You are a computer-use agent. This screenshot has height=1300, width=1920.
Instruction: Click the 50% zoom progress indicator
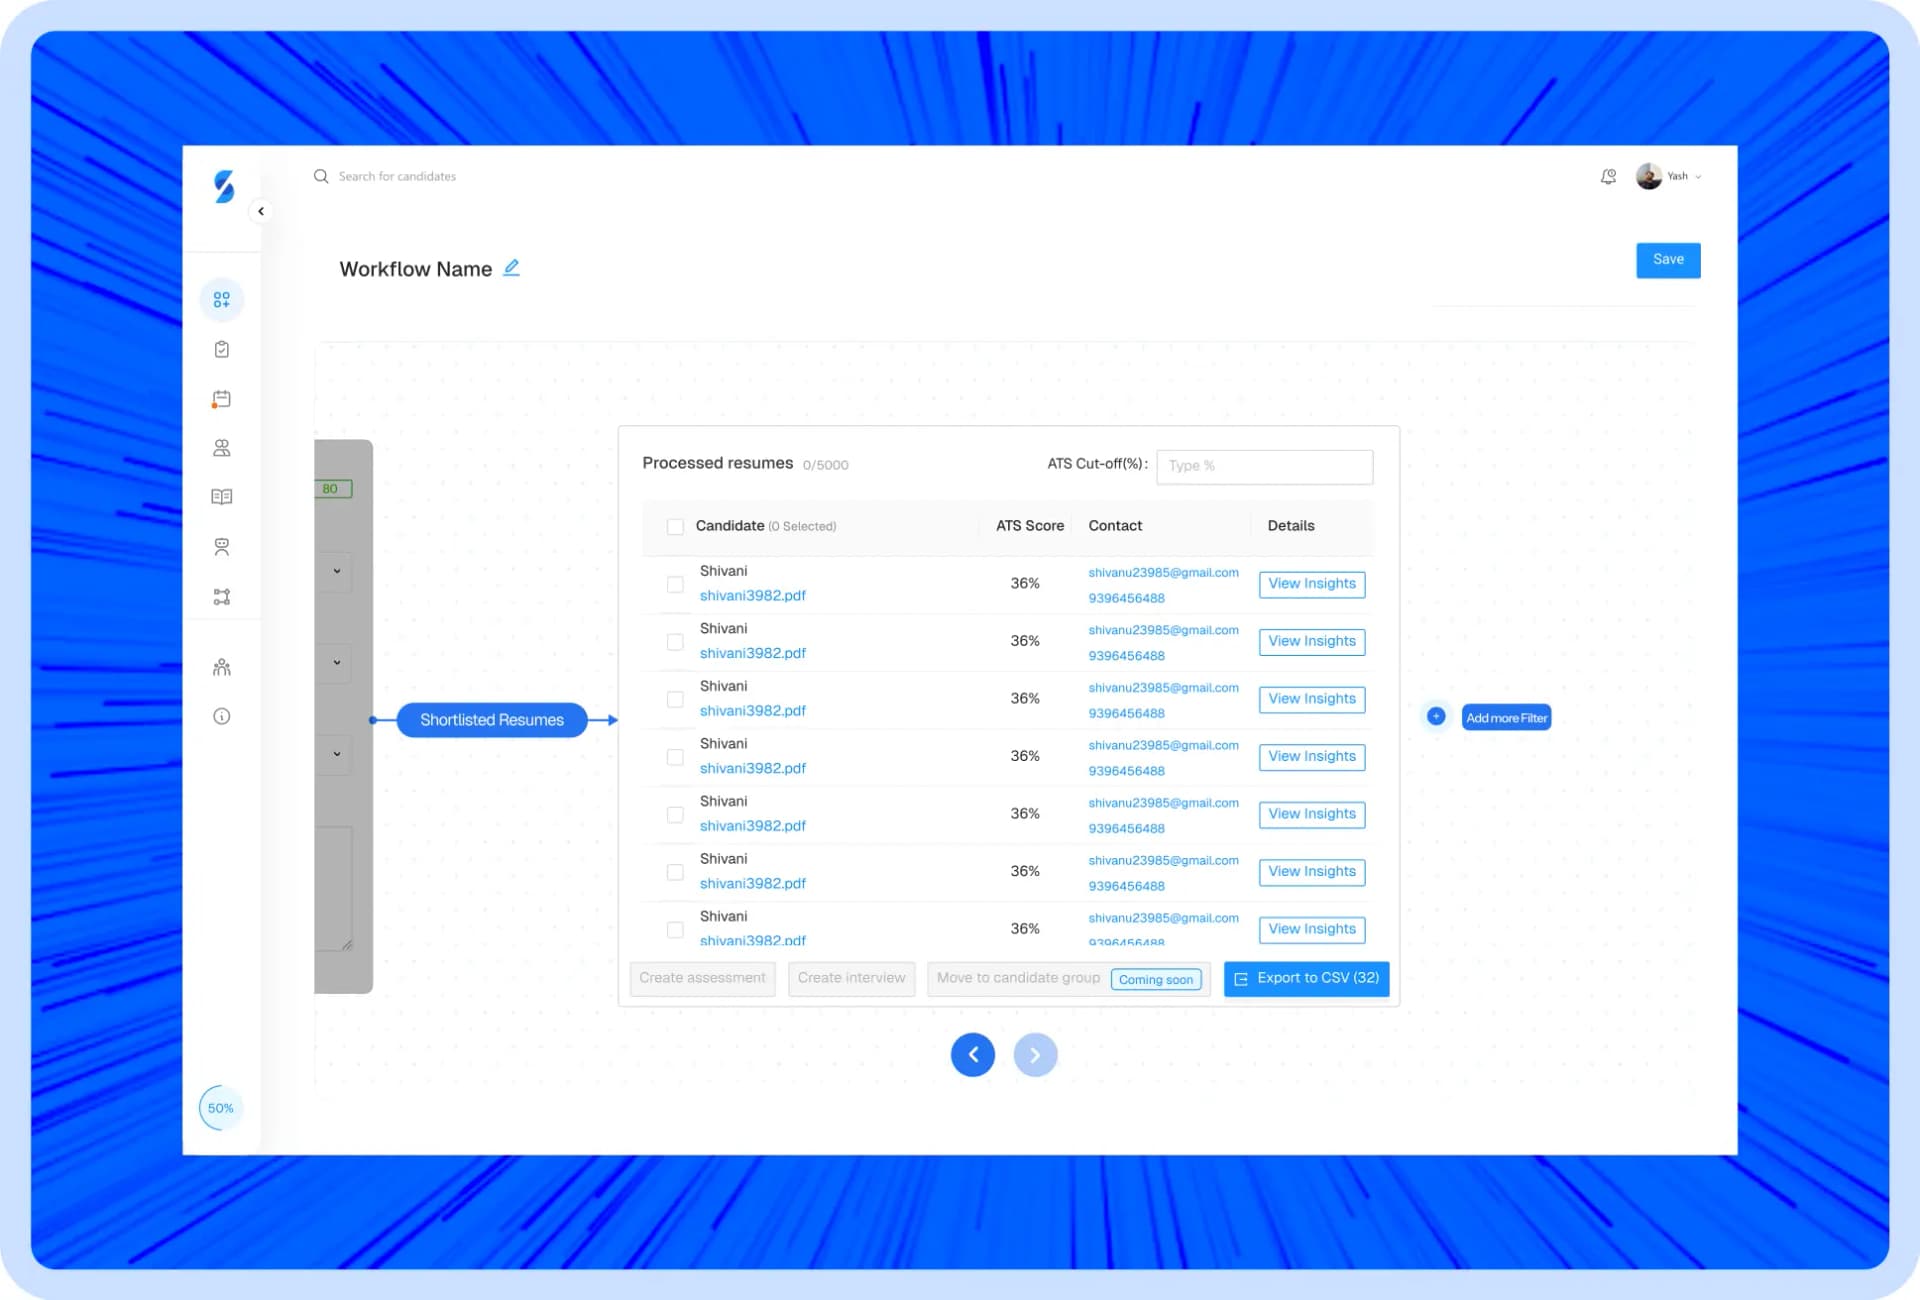[x=221, y=1107]
